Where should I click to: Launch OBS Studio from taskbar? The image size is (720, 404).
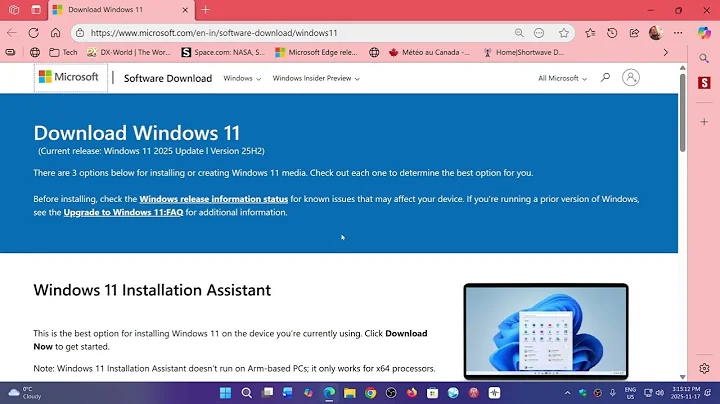coord(391,393)
